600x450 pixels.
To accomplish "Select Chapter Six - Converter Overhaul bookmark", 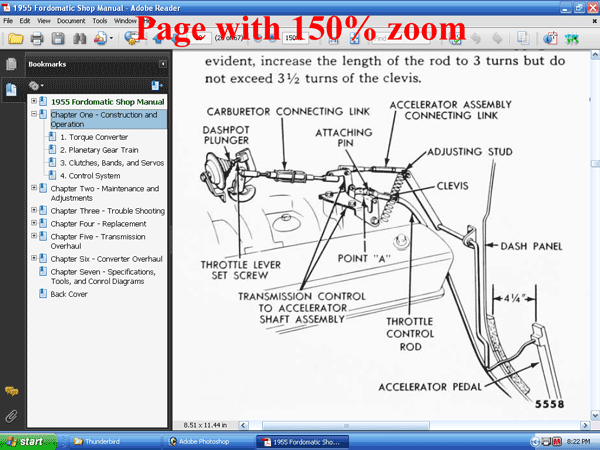I will point(106,259).
